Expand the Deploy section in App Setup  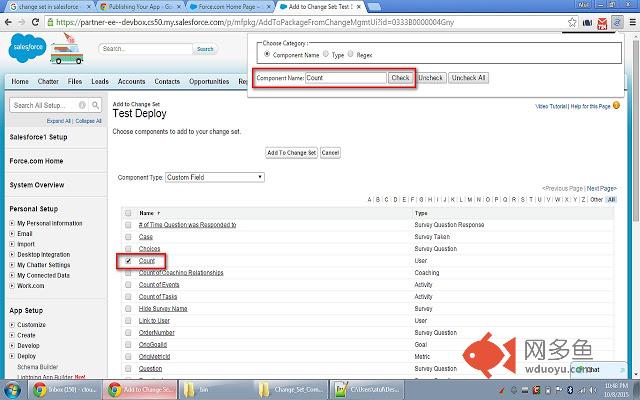pyautogui.click(x=12, y=355)
